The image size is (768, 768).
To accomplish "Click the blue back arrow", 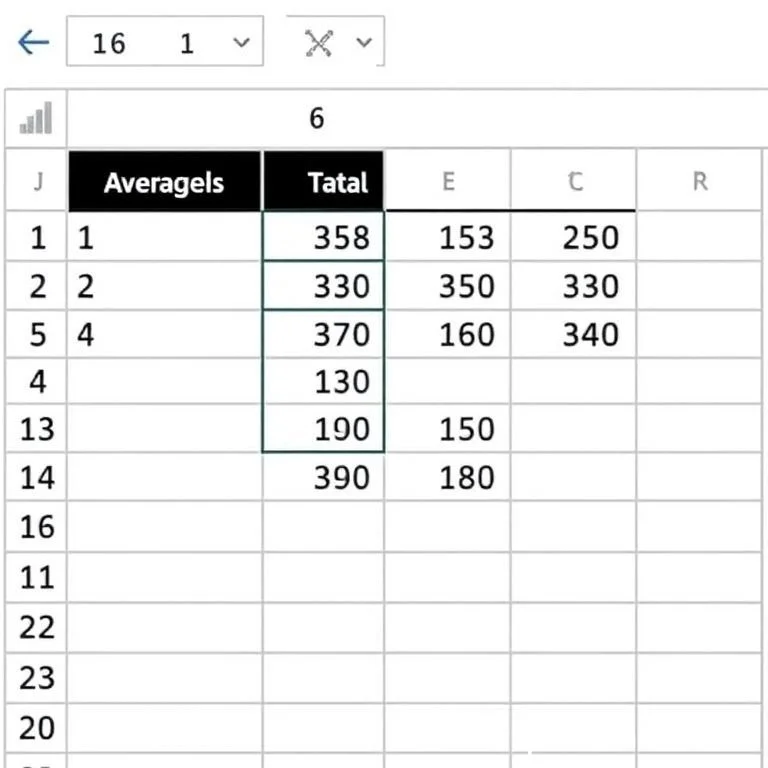I will point(33,42).
